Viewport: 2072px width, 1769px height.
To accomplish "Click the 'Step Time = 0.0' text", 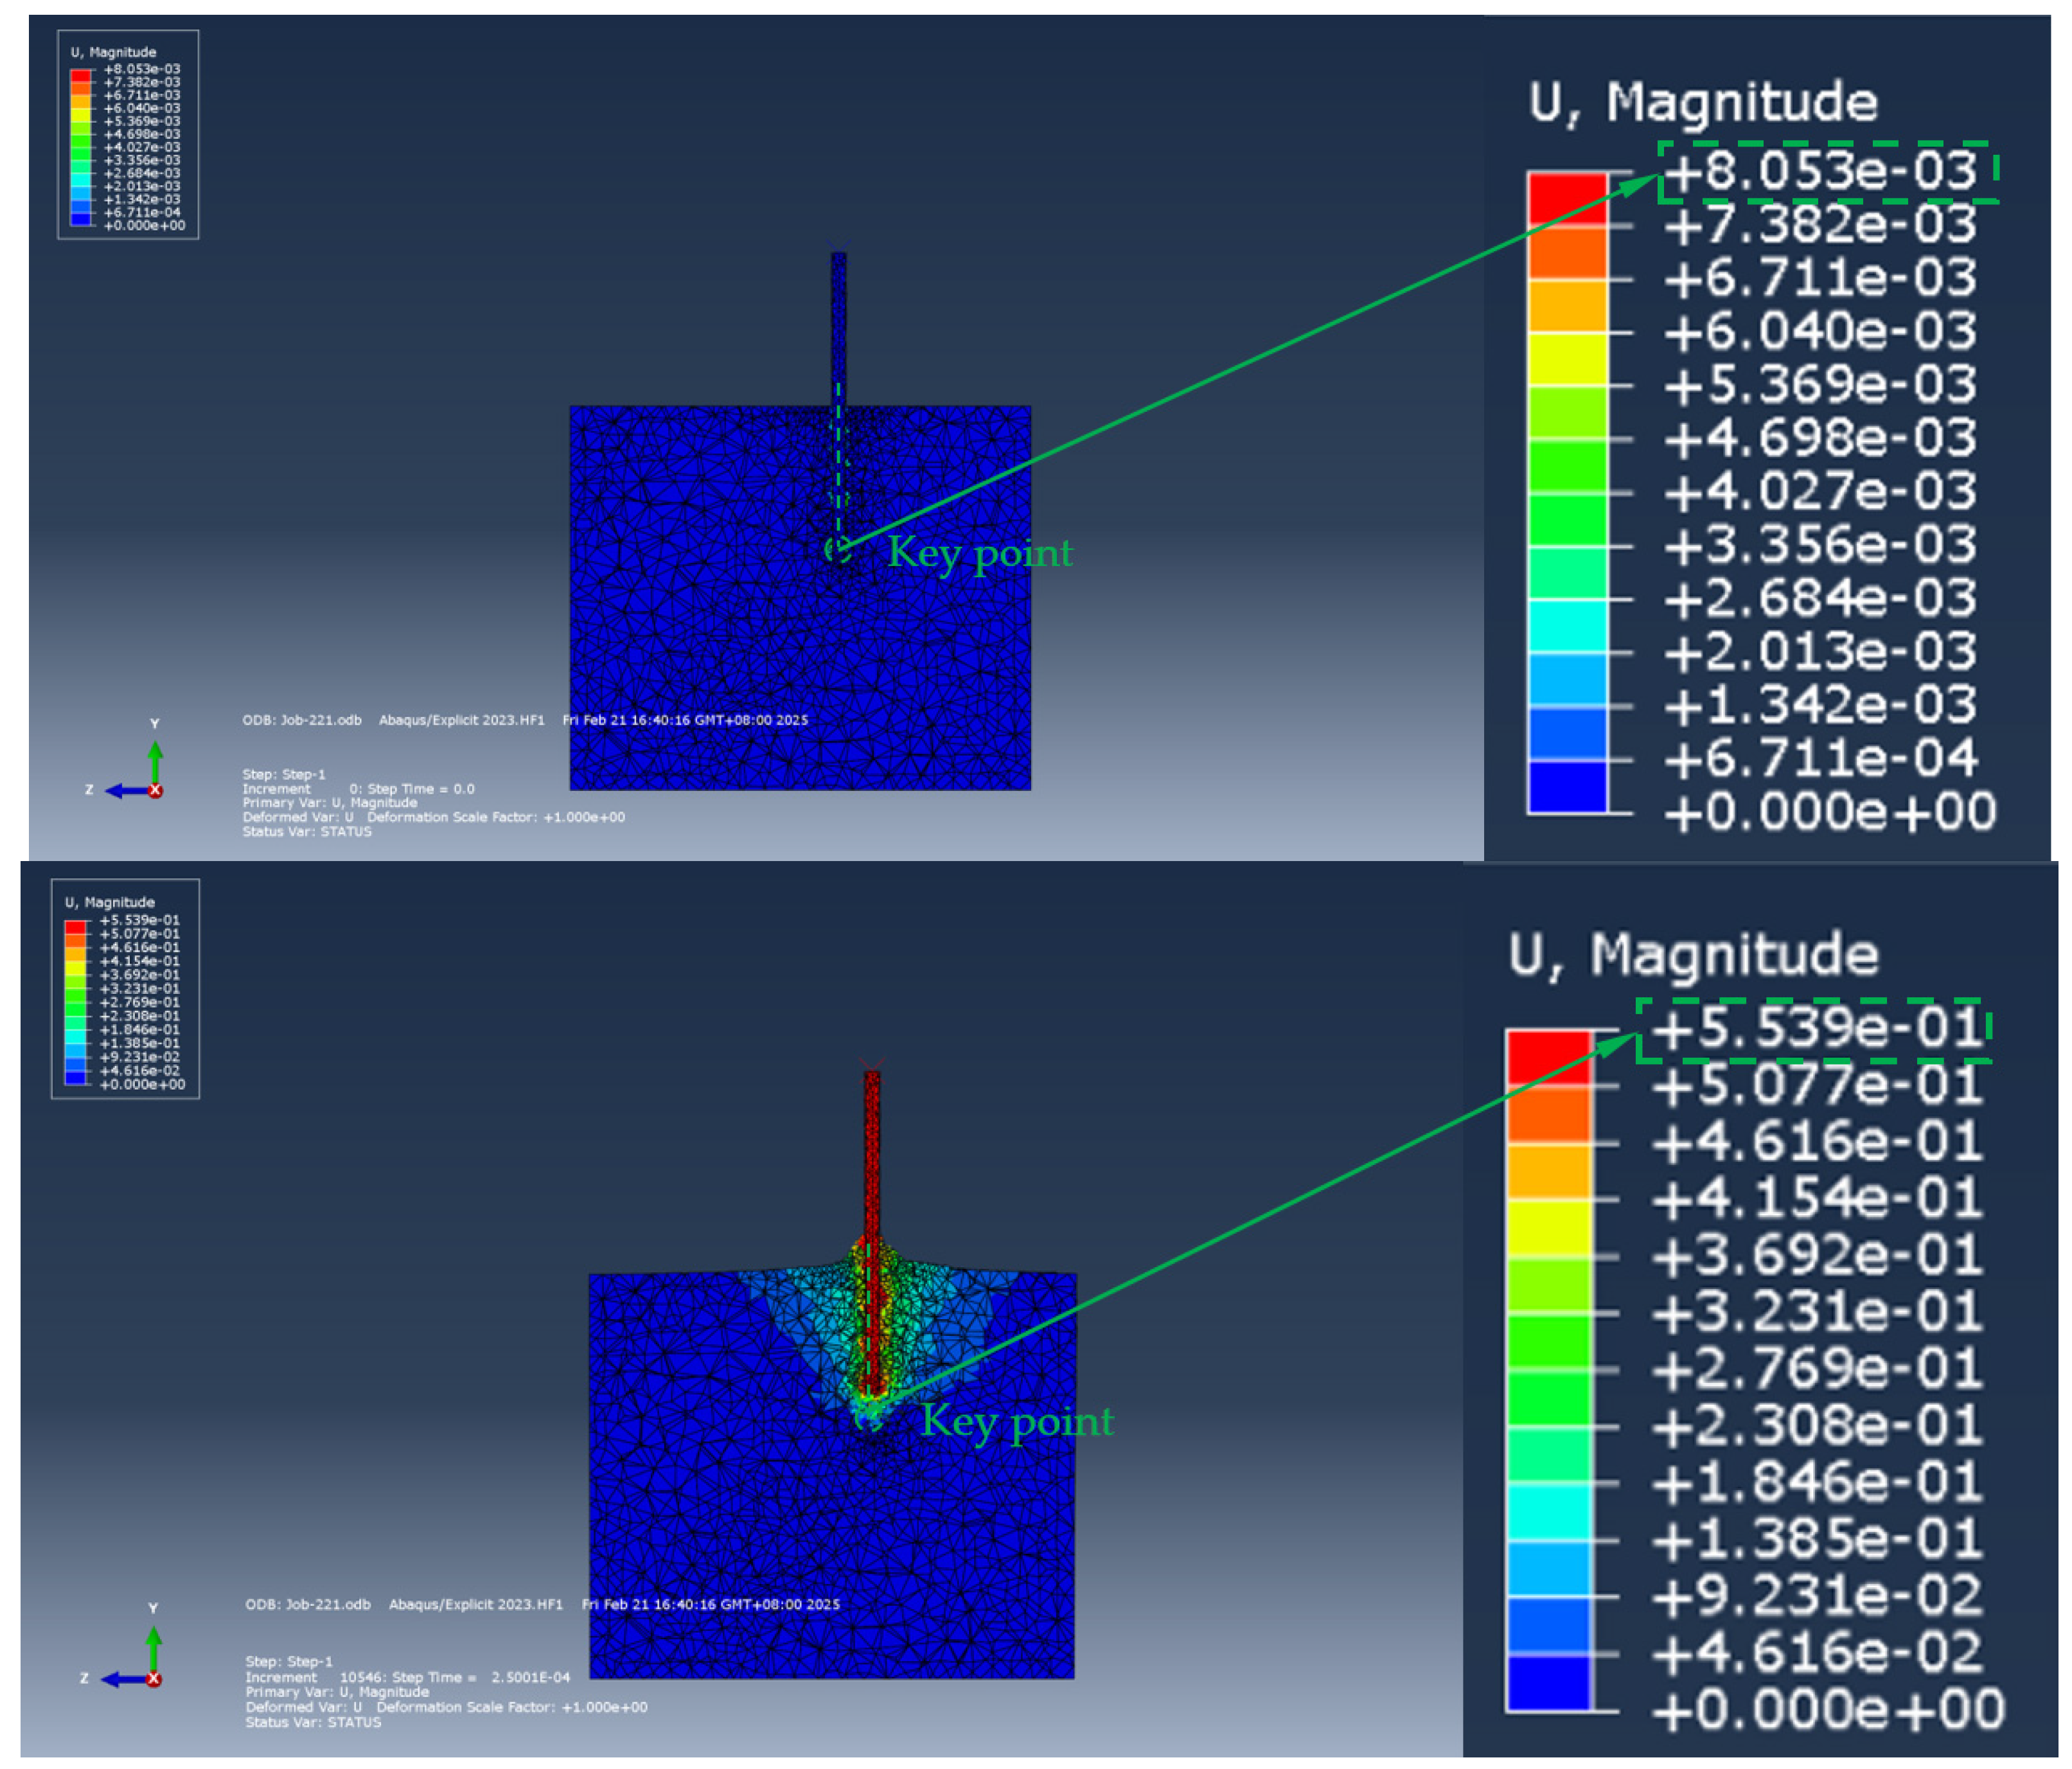I will [x=420, y=789].
